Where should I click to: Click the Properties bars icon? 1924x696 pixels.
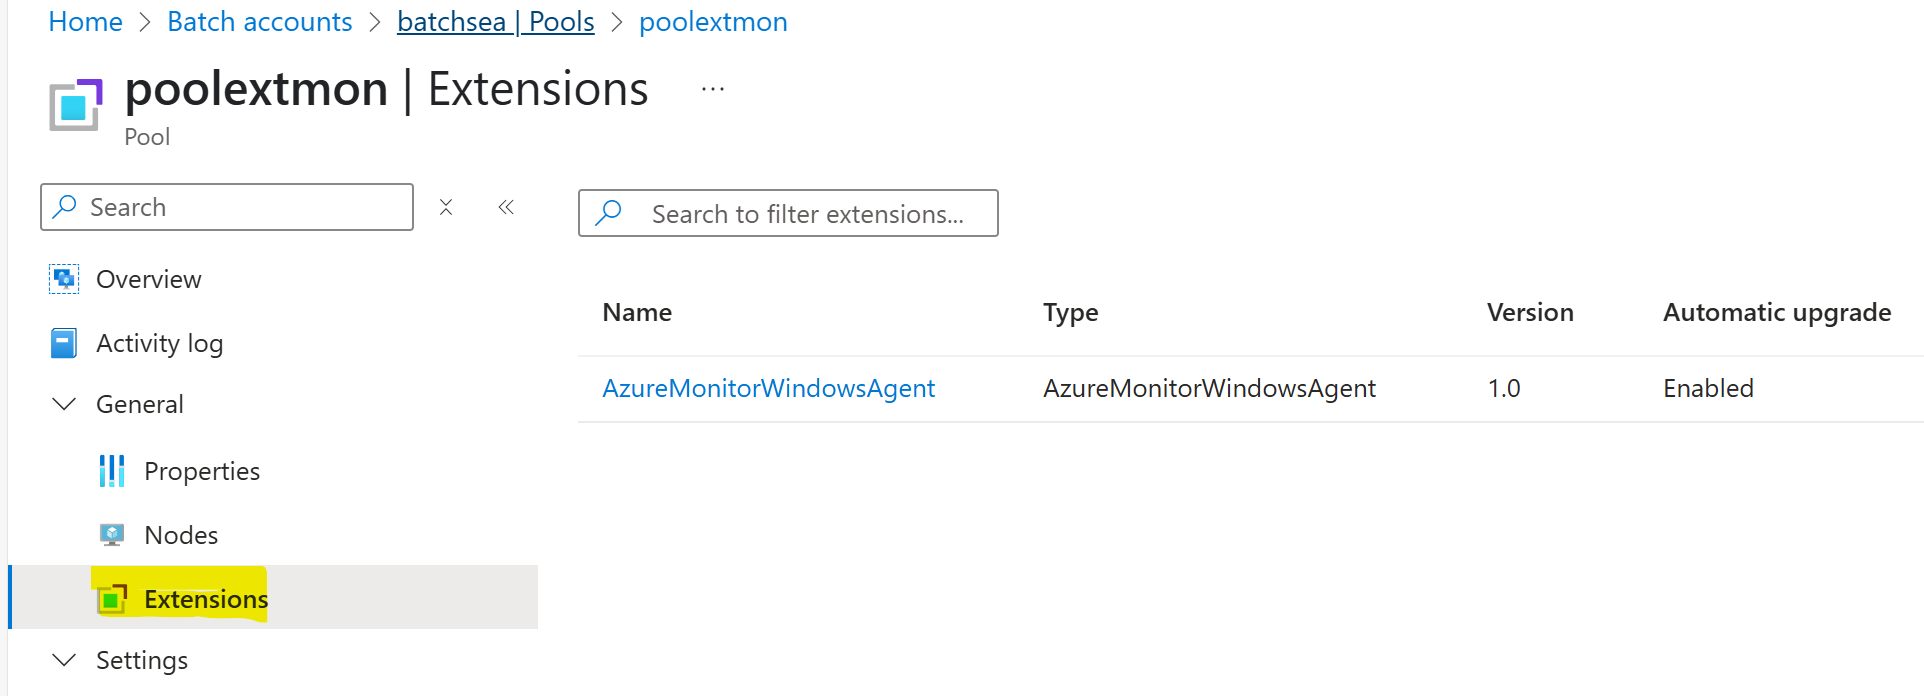pos(112,471)
